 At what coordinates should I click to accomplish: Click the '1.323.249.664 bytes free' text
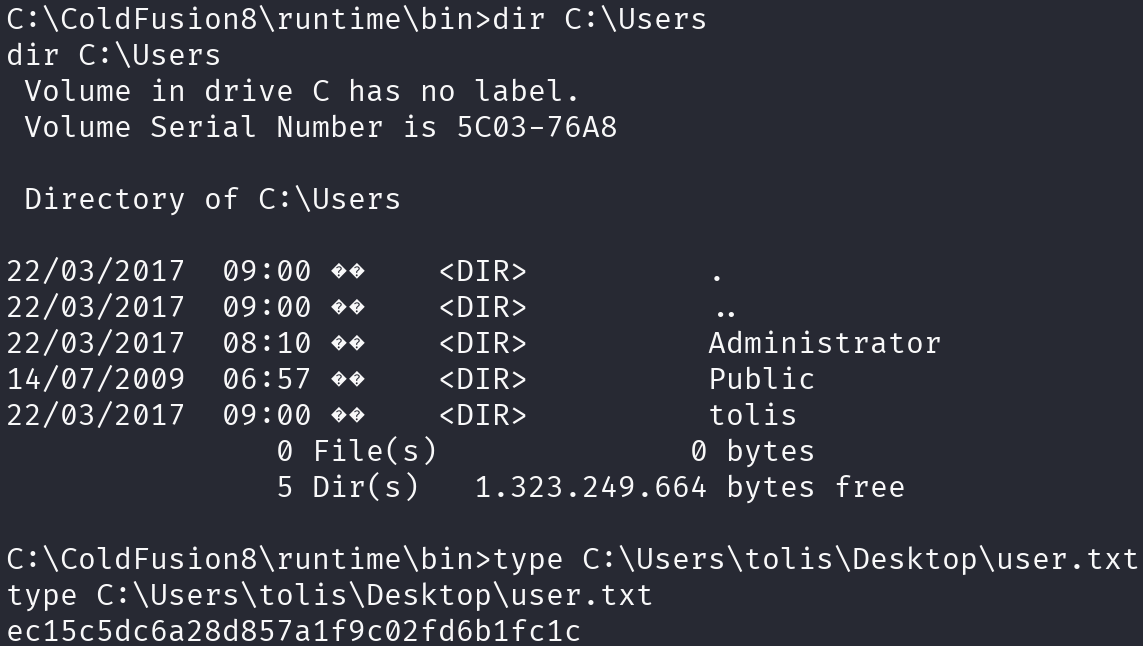click(x=690, y=486)
